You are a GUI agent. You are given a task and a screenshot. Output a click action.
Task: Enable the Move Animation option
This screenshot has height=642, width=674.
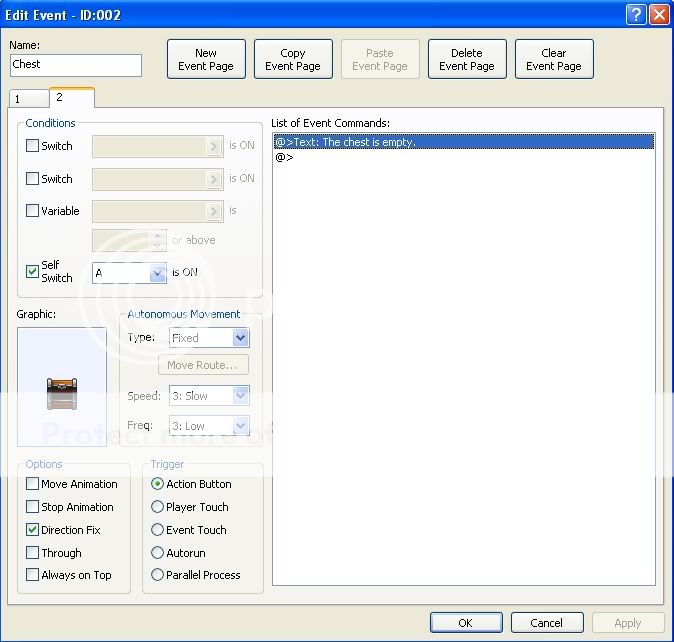33,484
